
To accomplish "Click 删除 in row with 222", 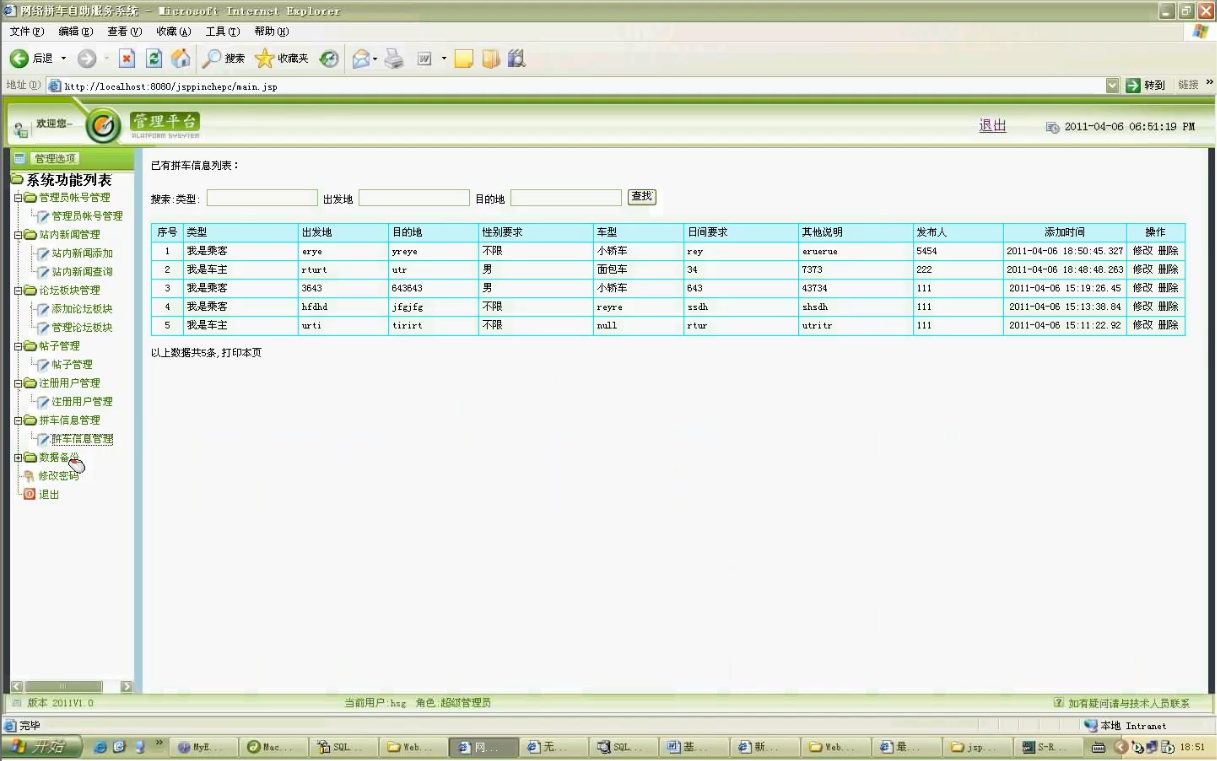I will click(x=1168, y=270).
